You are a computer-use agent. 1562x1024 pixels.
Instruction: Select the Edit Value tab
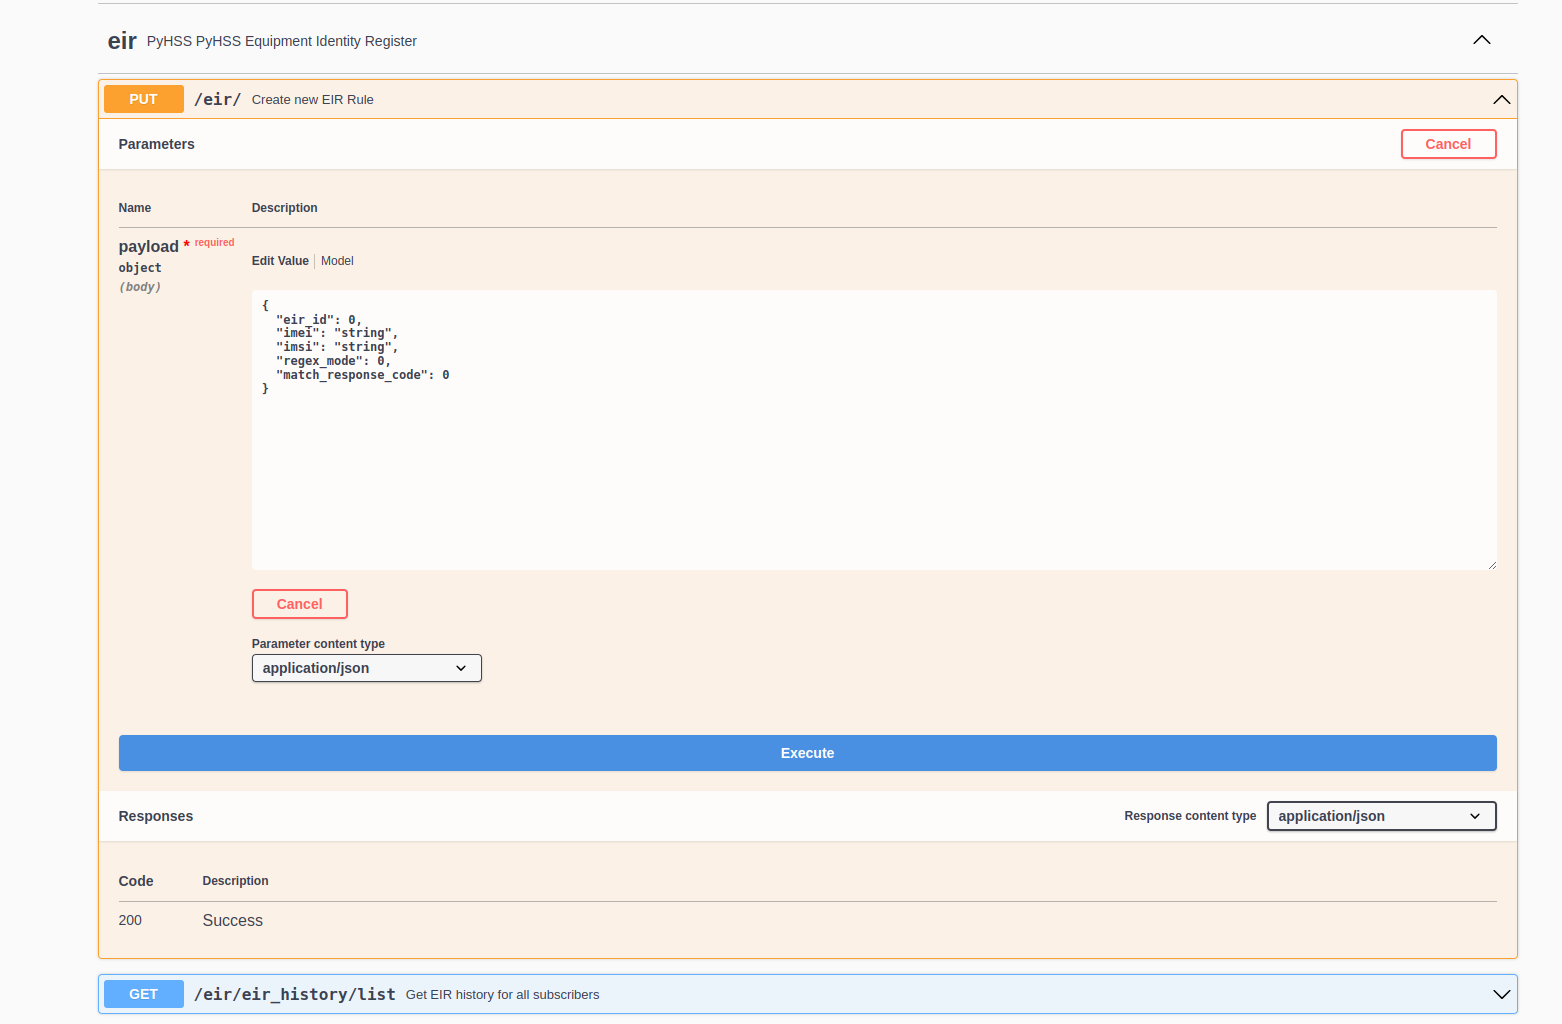pos(280,261)
